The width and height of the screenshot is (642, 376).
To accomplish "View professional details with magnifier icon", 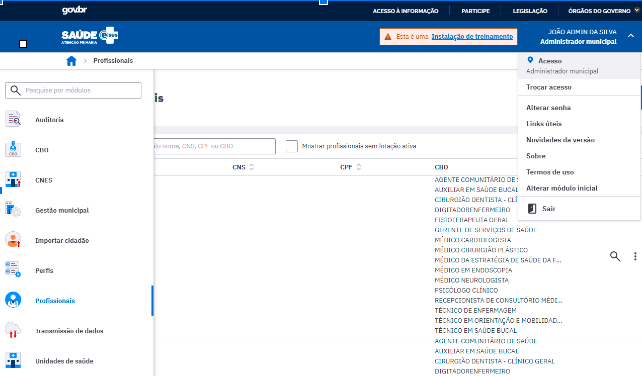I will coord(615,256).
